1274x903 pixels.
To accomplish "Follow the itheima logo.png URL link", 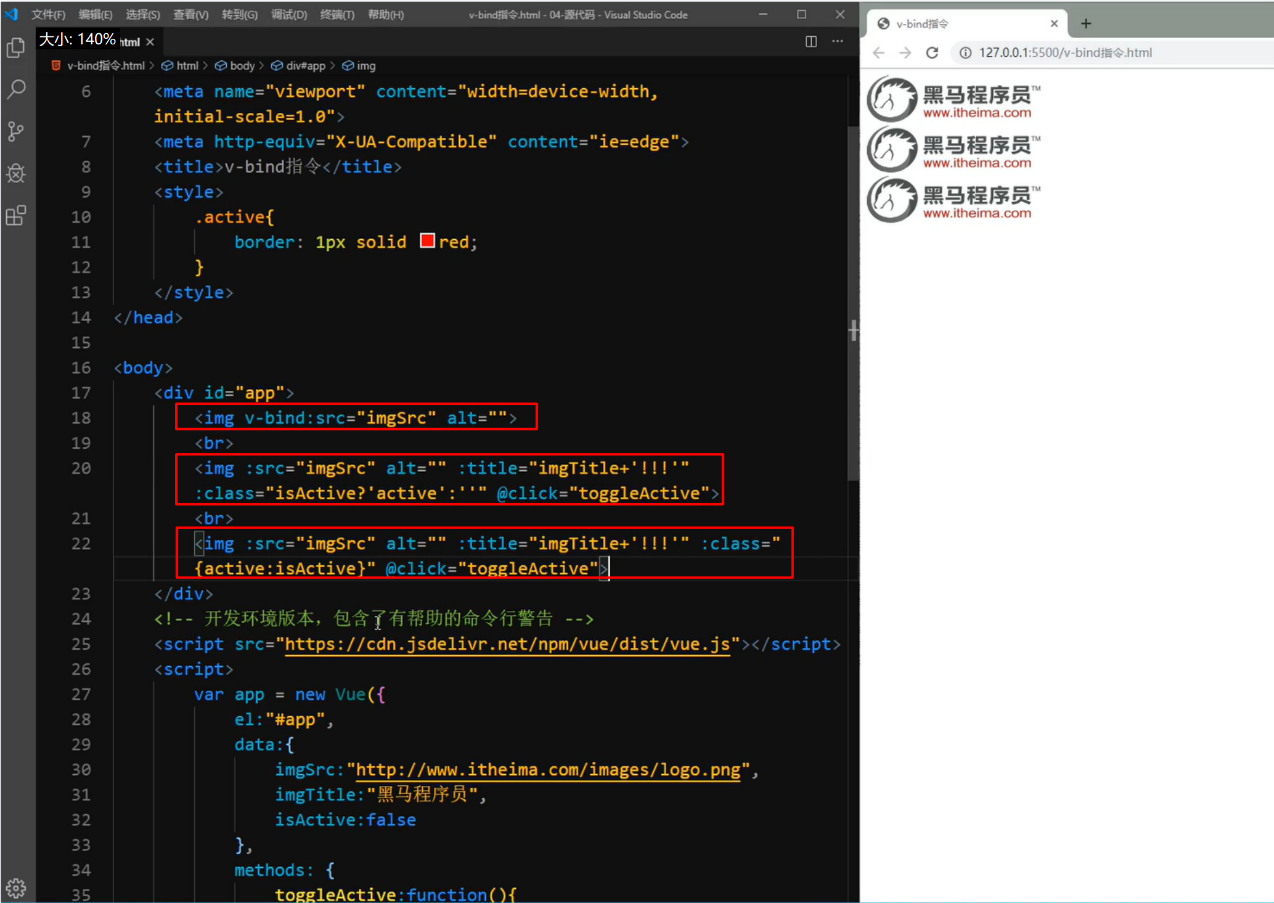I will tap(548, 770).
